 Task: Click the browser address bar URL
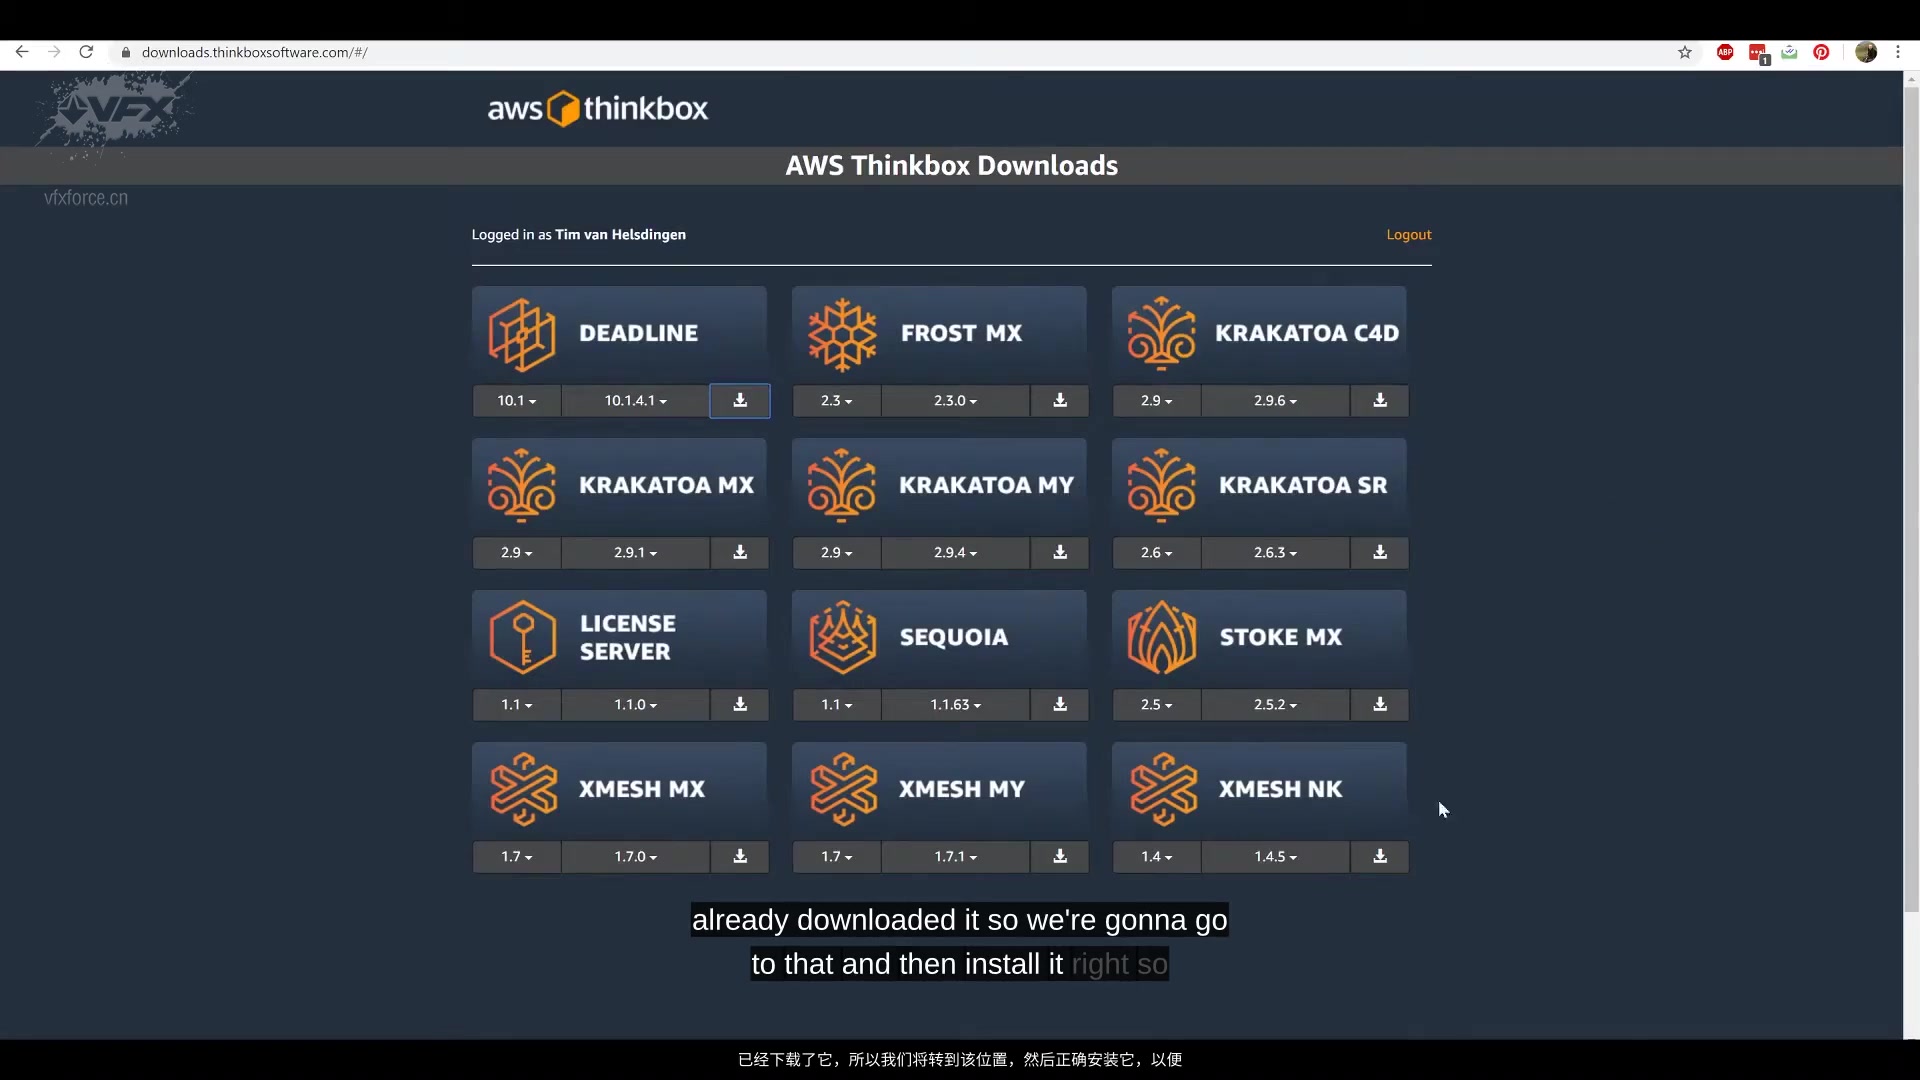coord(255,53)
